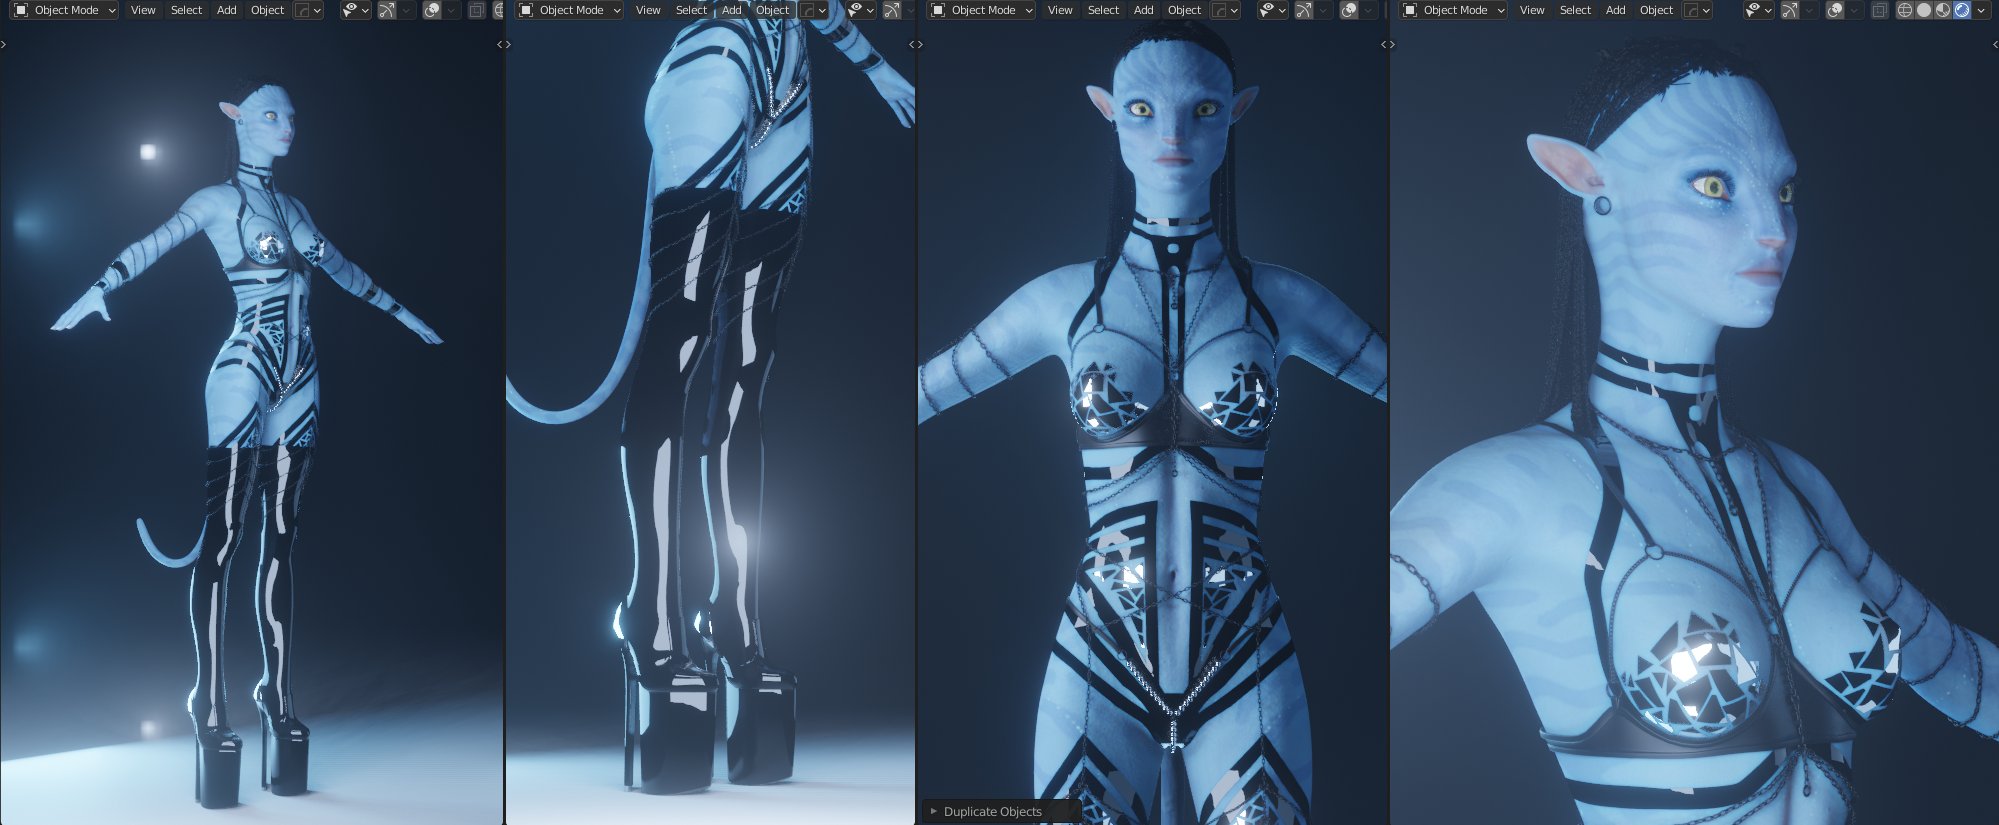Open gizmo dropdown arrow in front torso viewport
This screenshot has height=825, width=1999.
(1323, 10)
